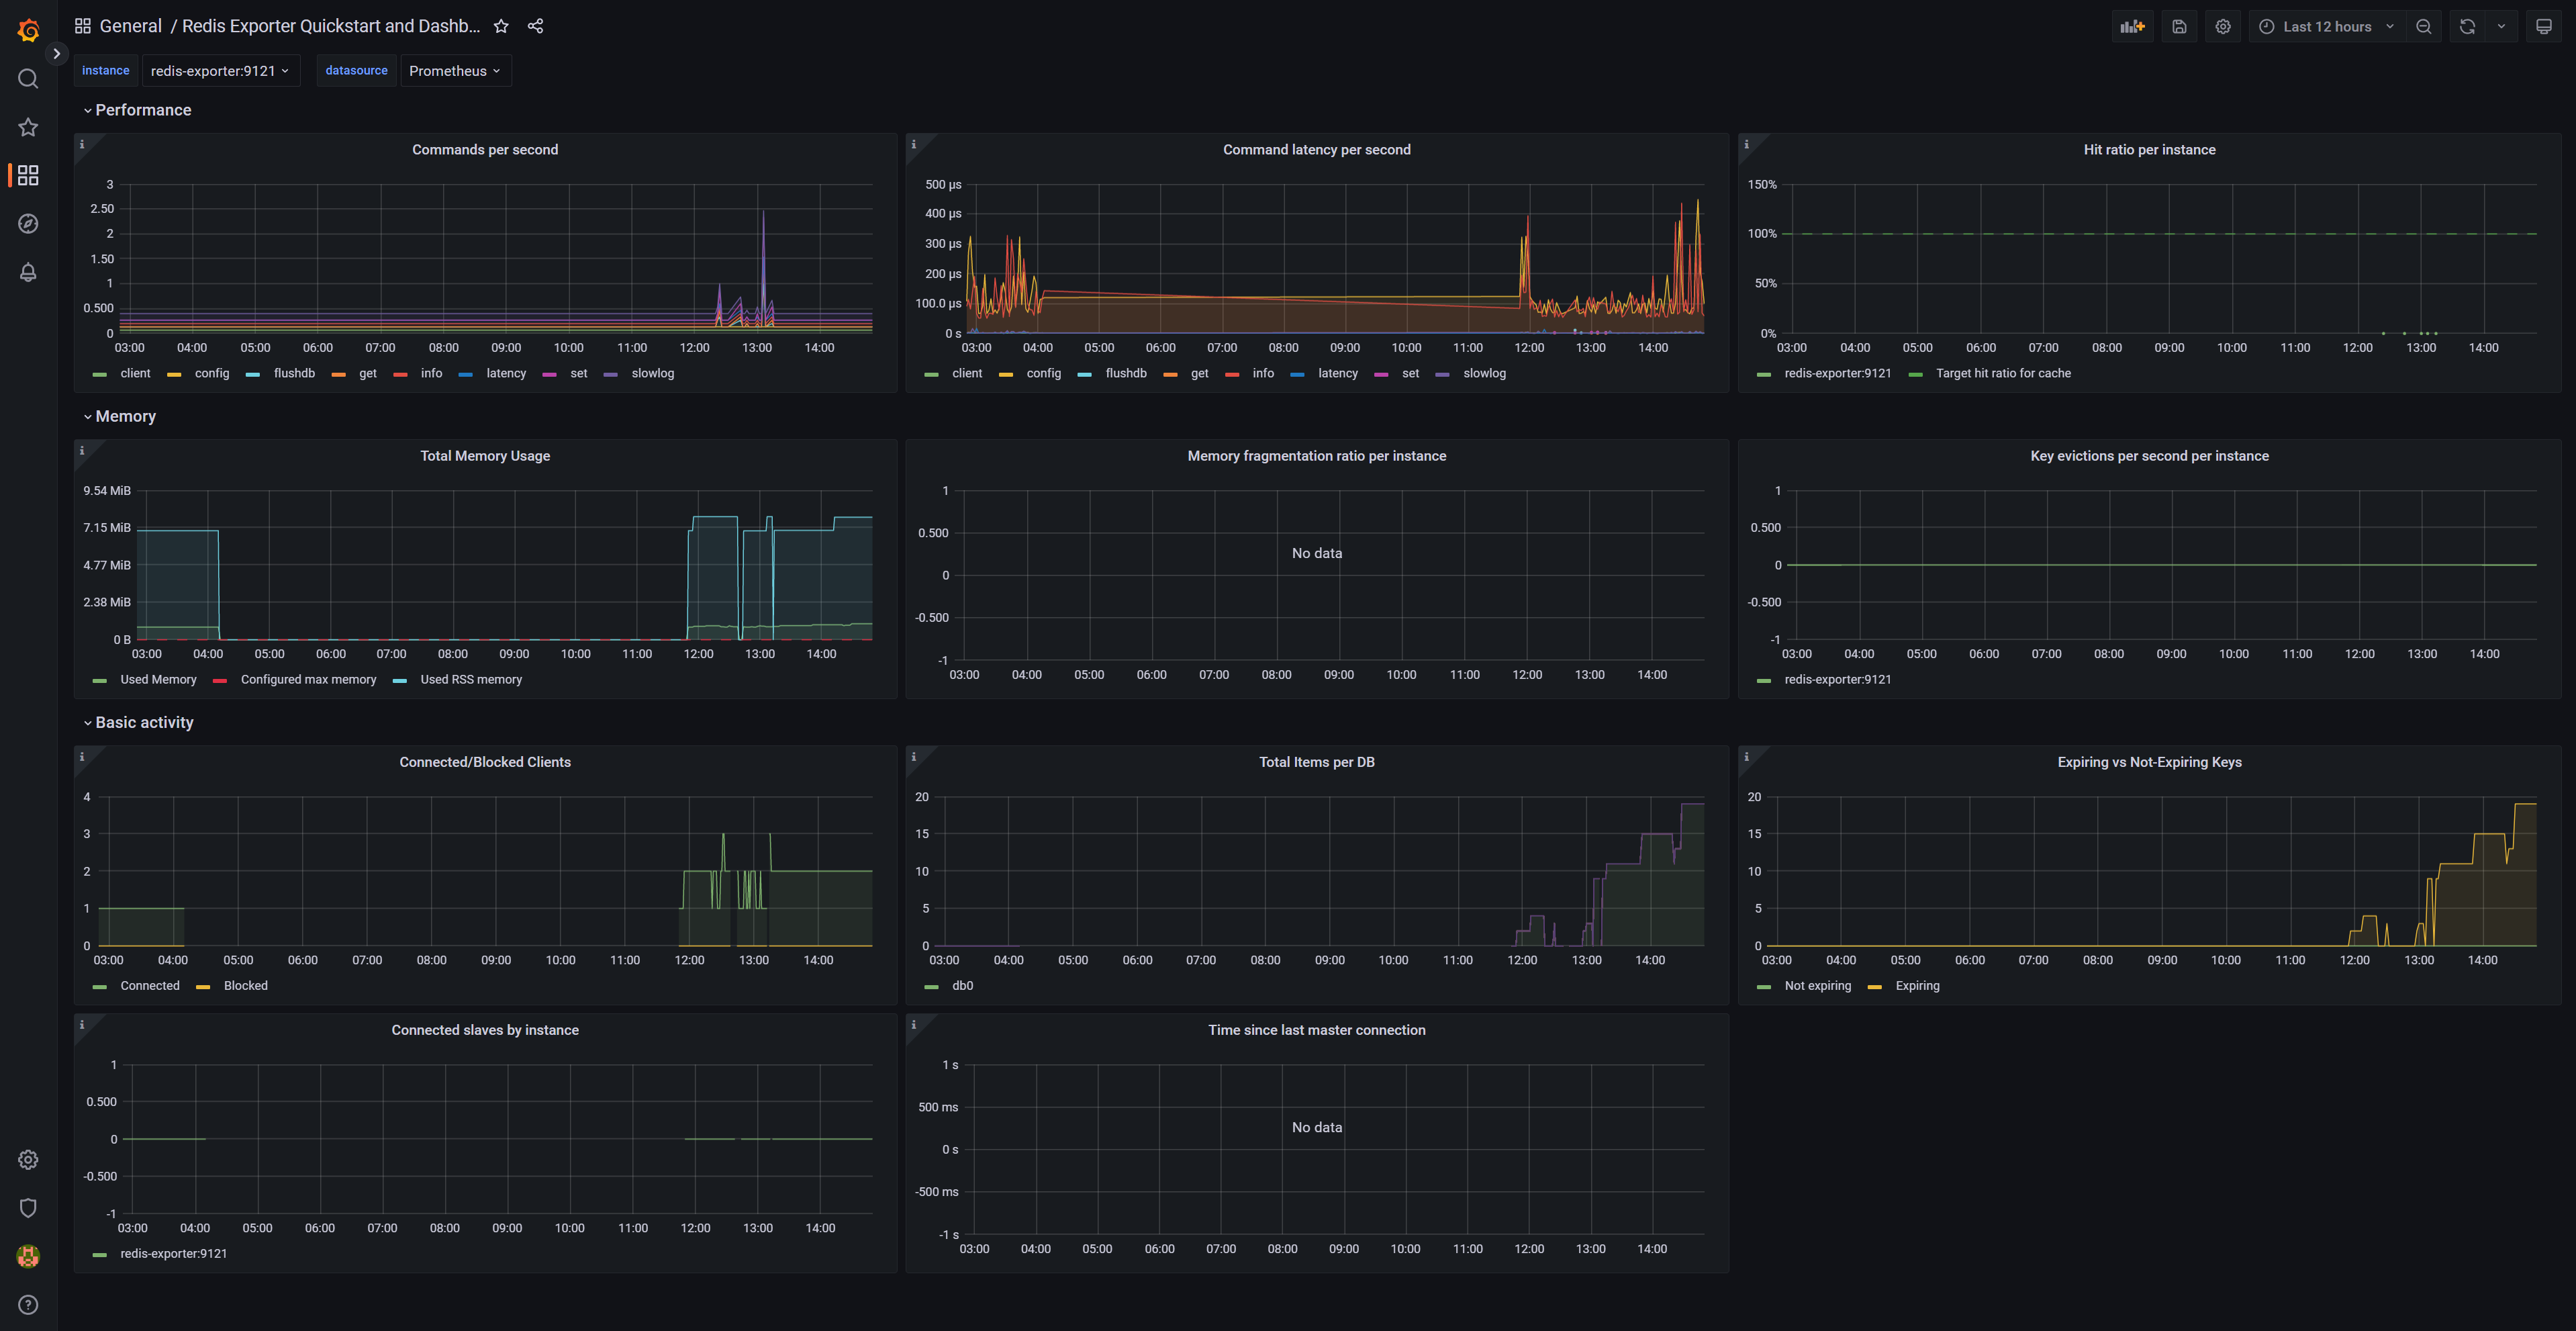
Task: Toggle Used RSS memory legend series
Action: [470, 679]
